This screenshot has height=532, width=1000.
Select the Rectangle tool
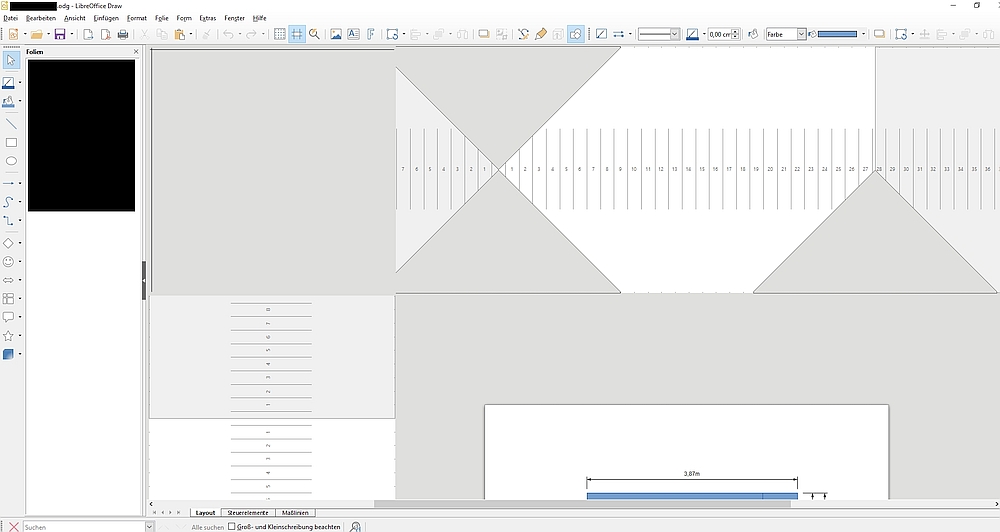[11, 142]
